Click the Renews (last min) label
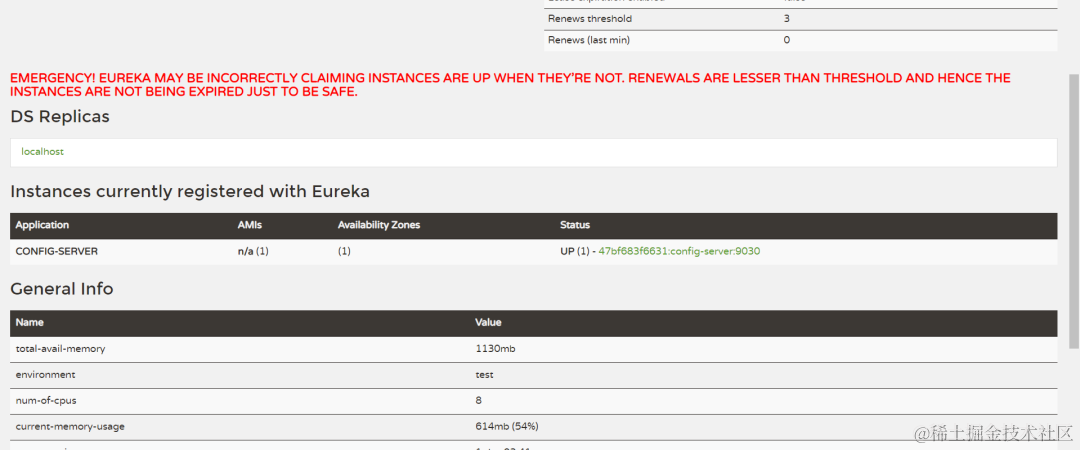The height and width of the screenshot is (450, 1080). 589,40
